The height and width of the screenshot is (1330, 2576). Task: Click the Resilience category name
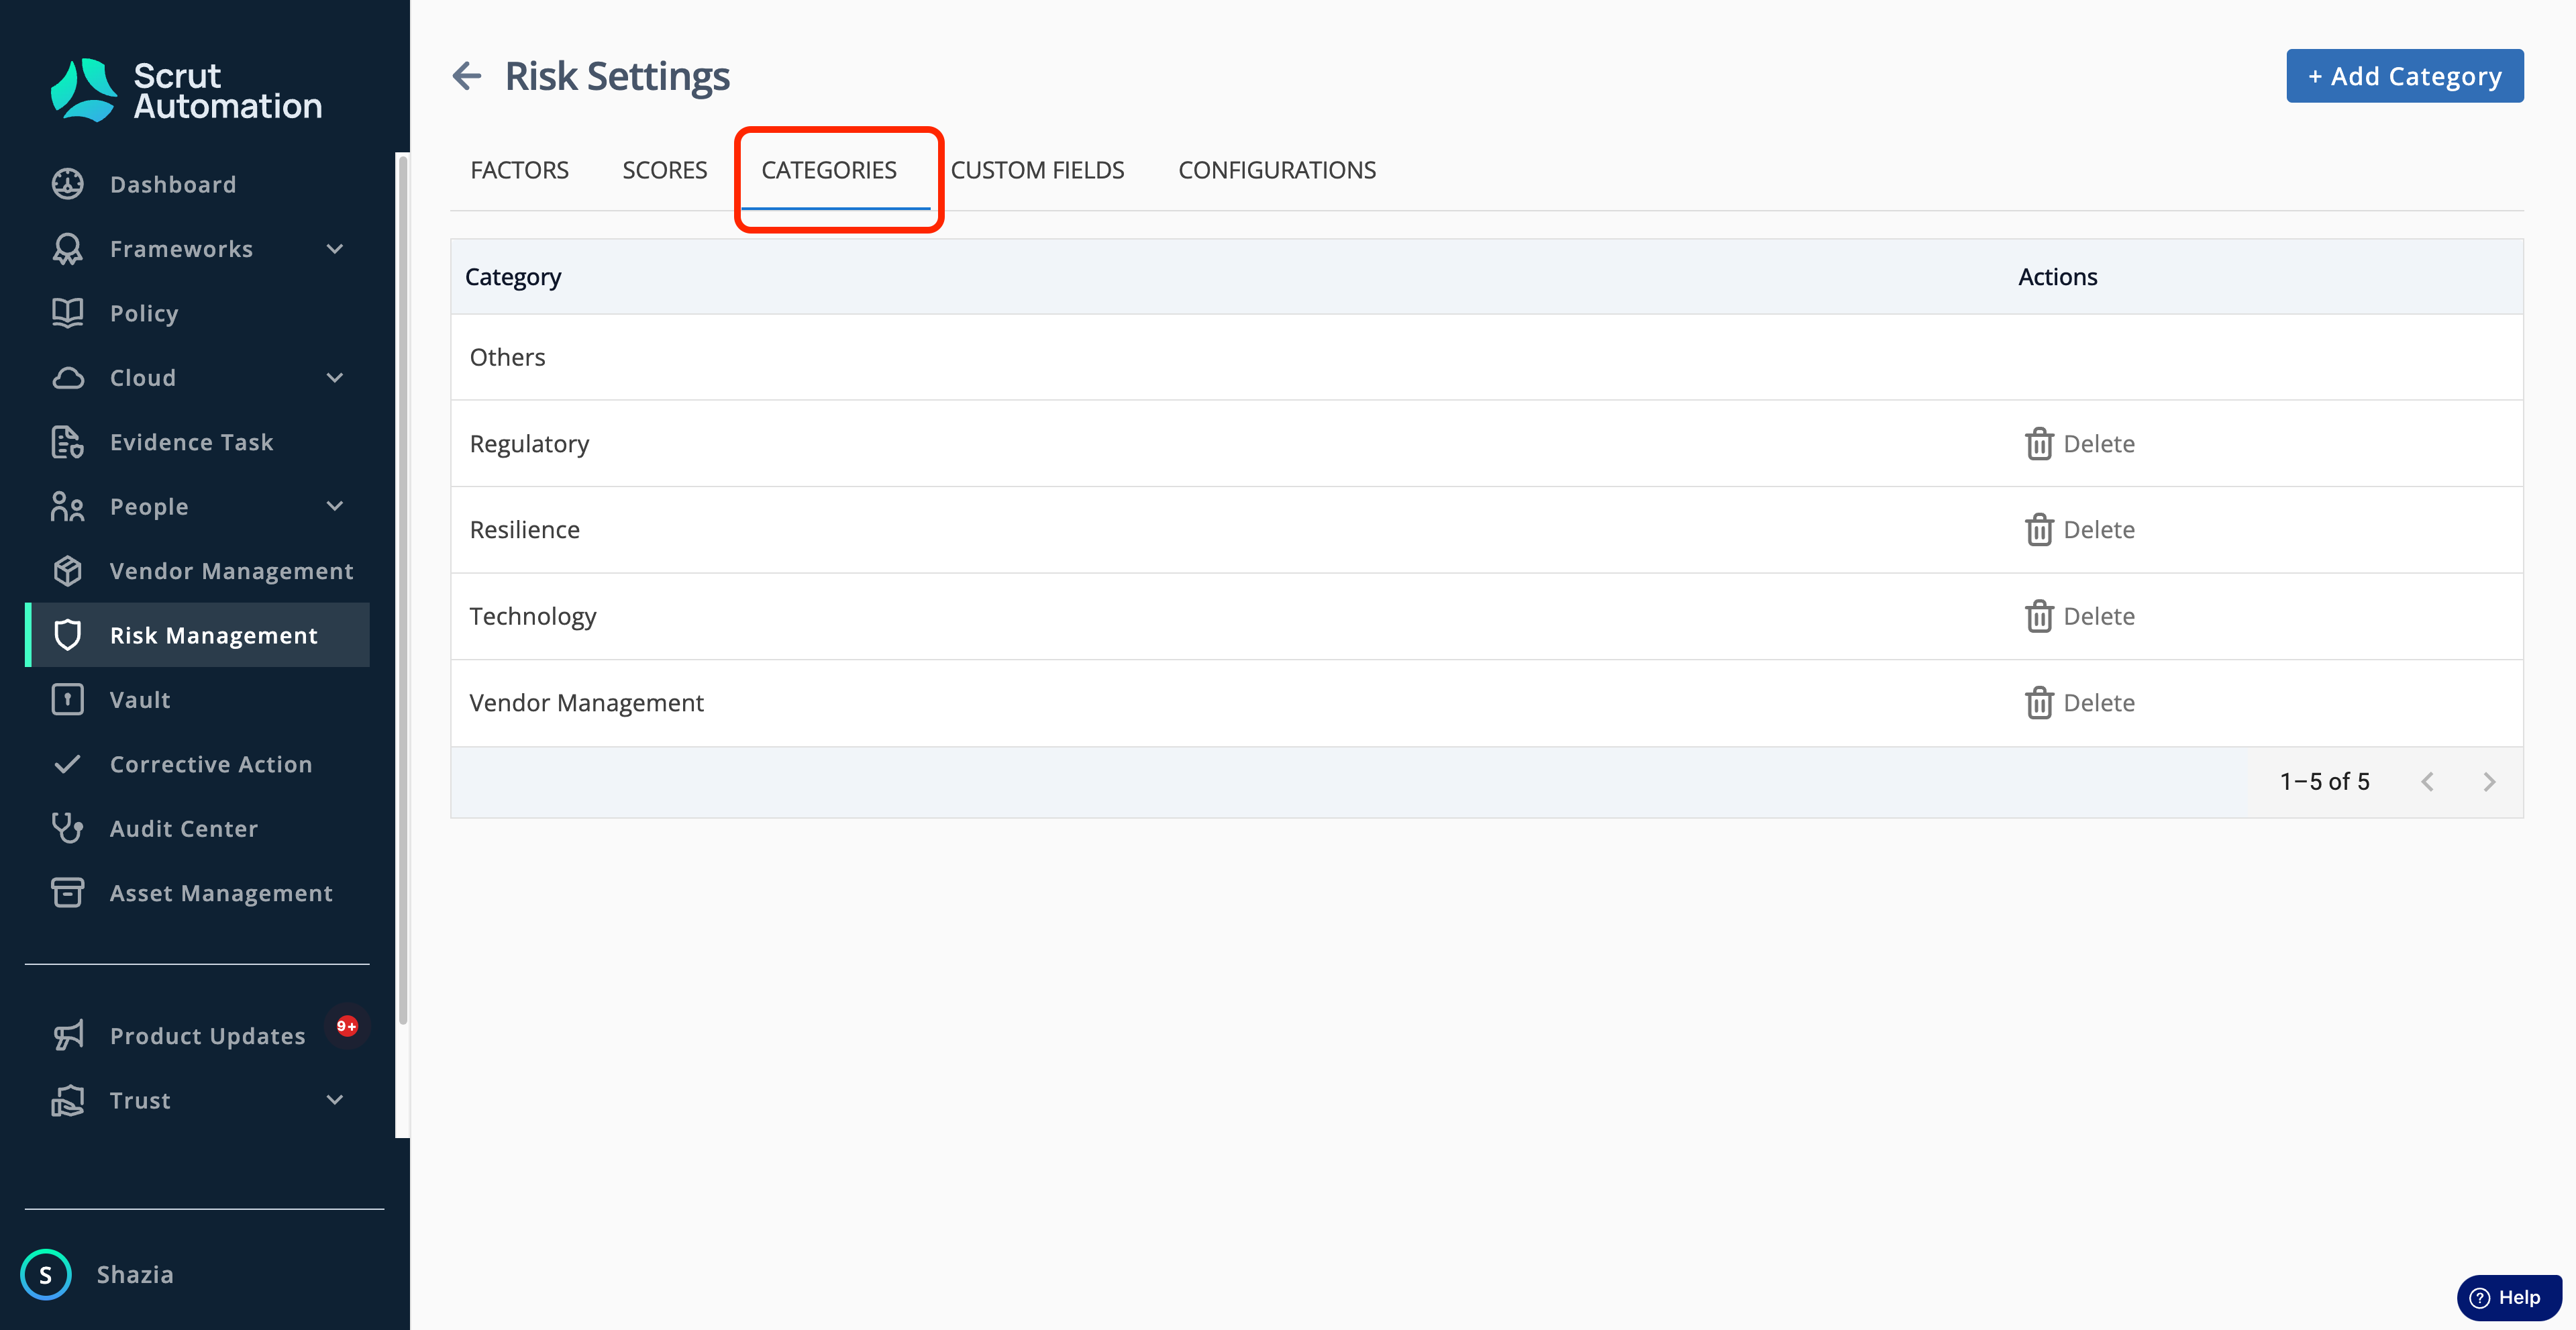tap(524, 530)
